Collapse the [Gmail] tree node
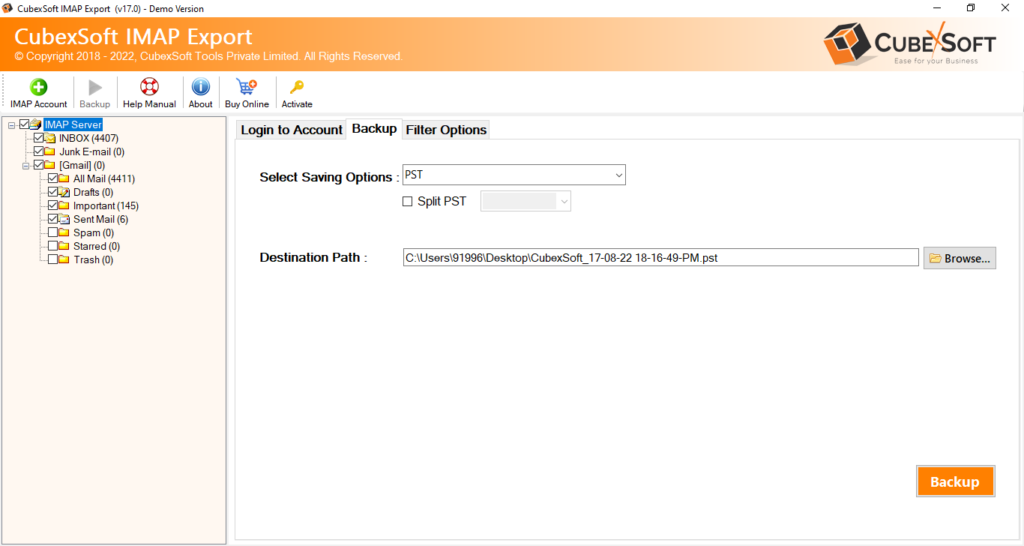The image size is (1024, 546). tap(26, 166)
